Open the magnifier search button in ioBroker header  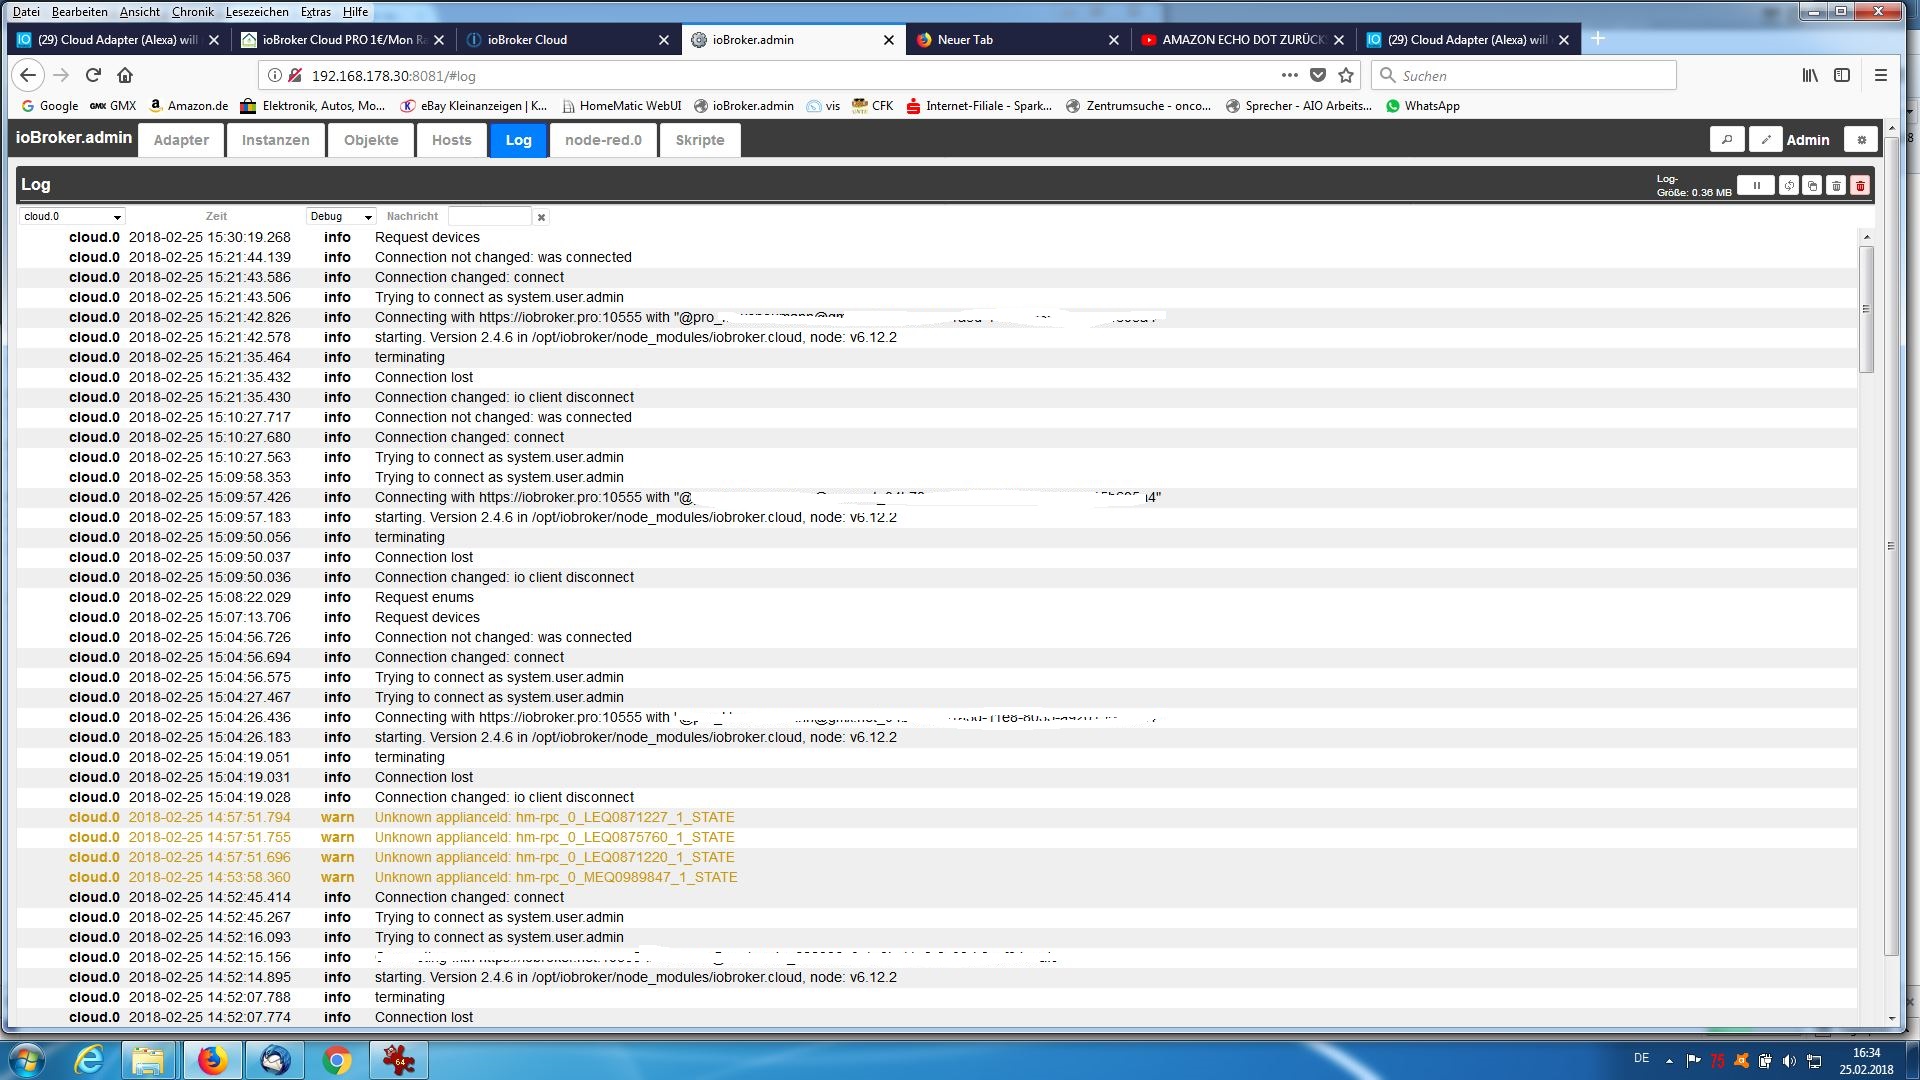coord(1727,140)
